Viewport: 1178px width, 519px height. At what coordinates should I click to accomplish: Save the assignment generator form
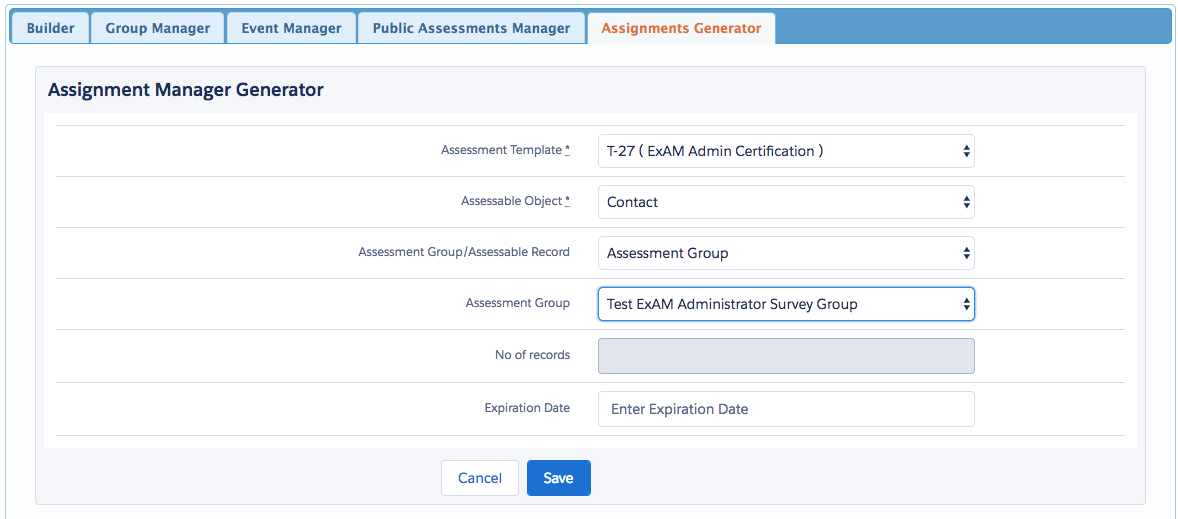point(558,478)
